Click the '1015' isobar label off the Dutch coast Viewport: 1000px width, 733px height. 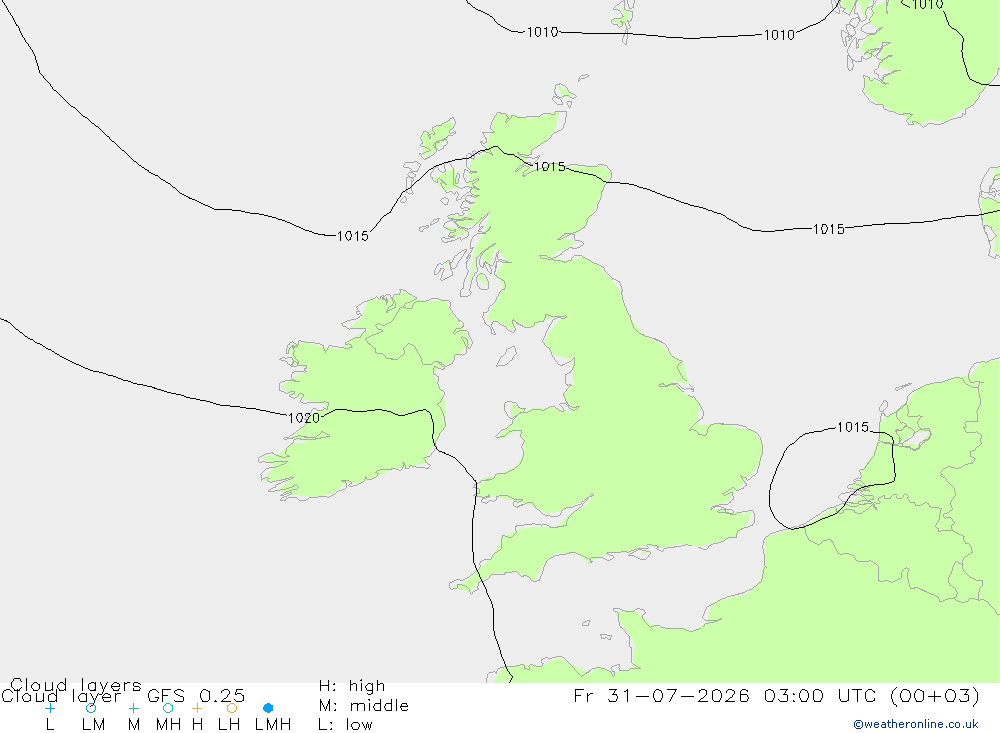tap(853, 427)
